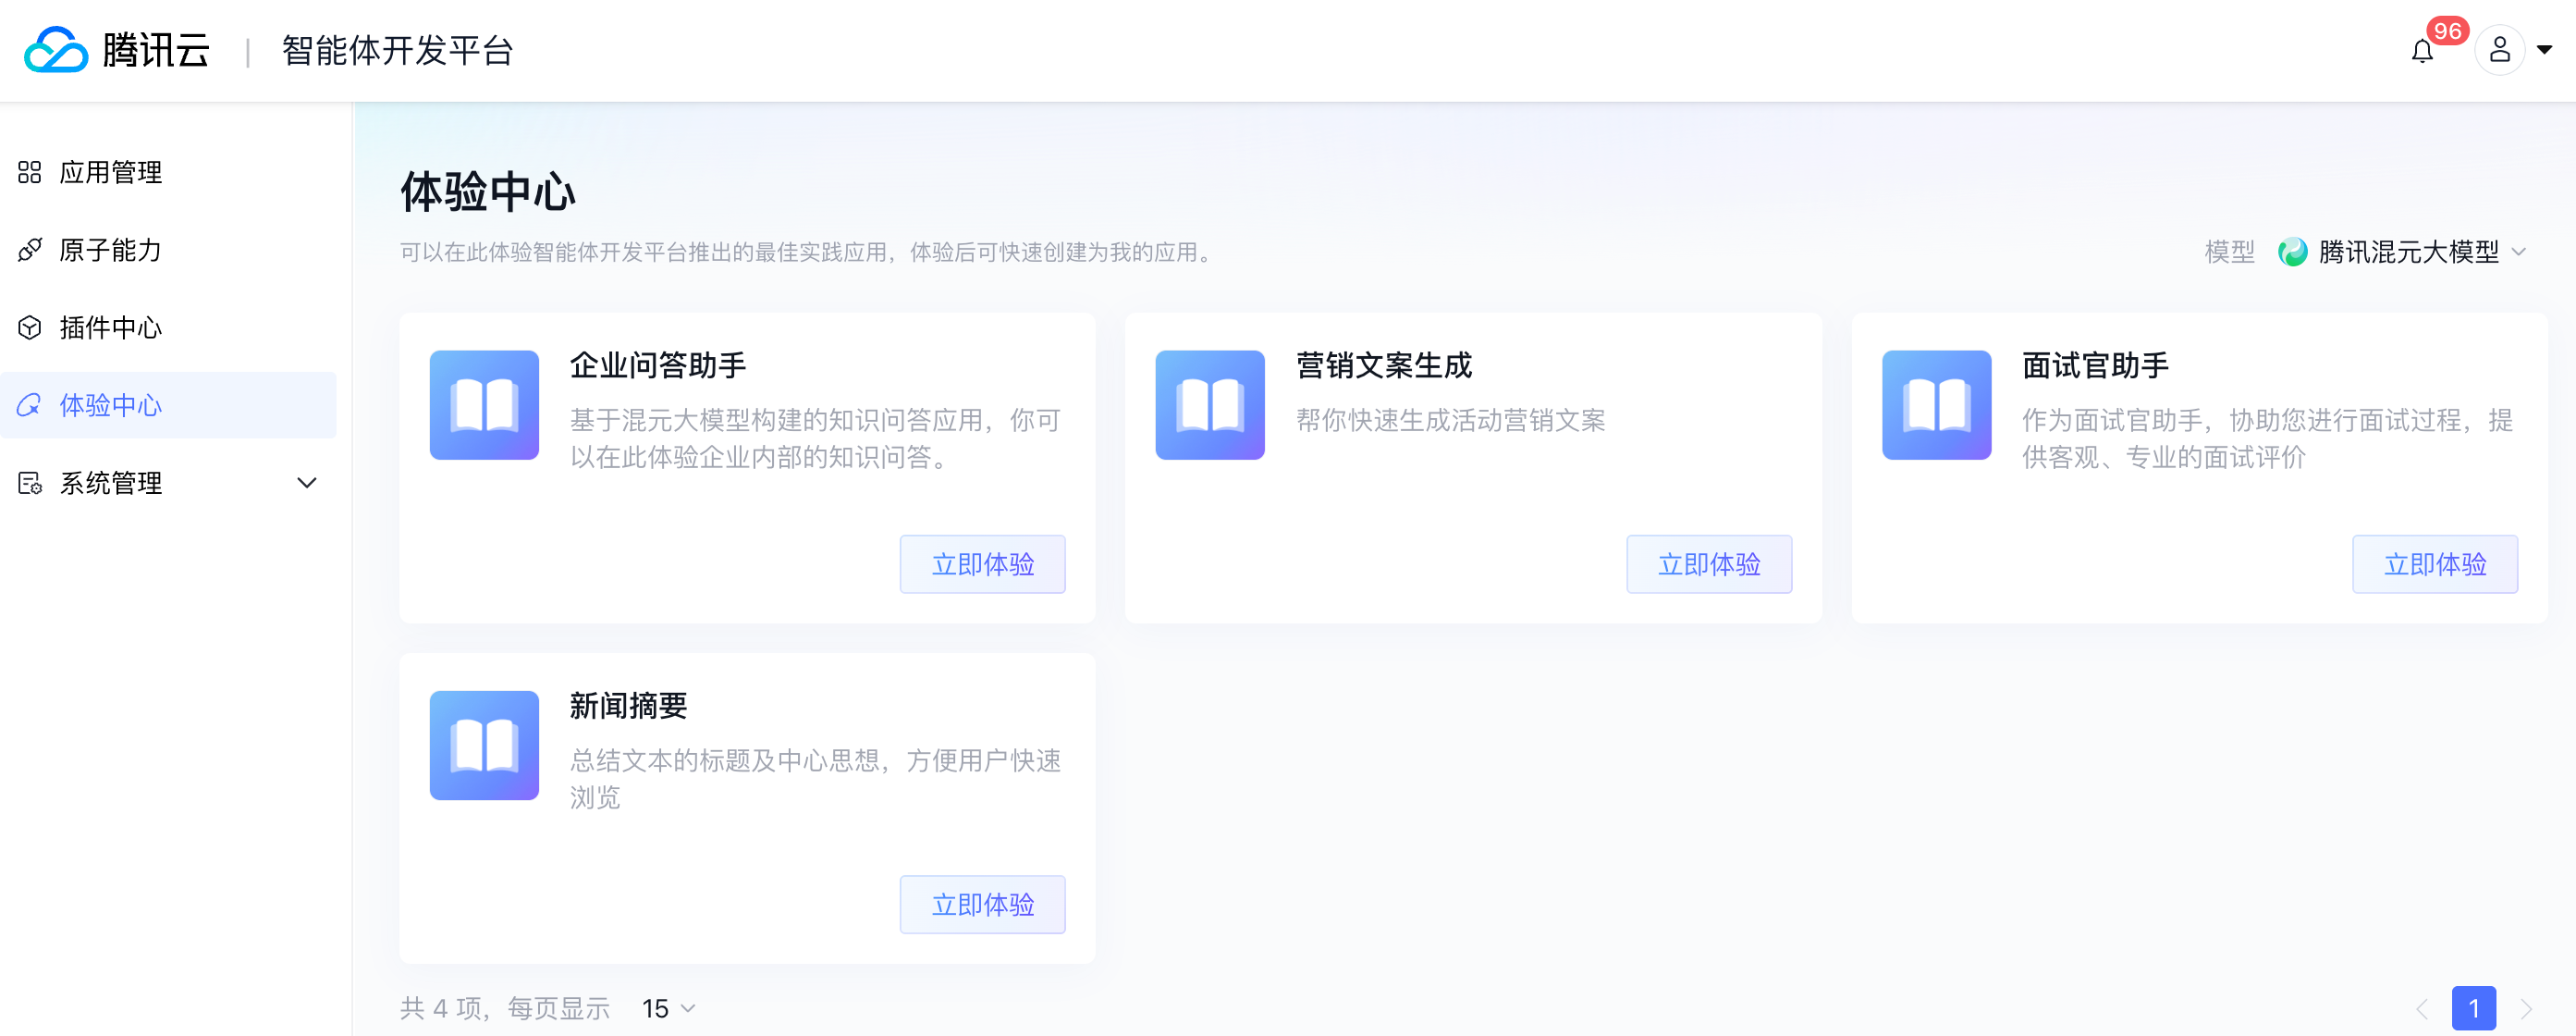Viewport: 2576px width, 1036px height.
Task: Click the 新闻摘要 book icon
Action: tap(484, 745)
